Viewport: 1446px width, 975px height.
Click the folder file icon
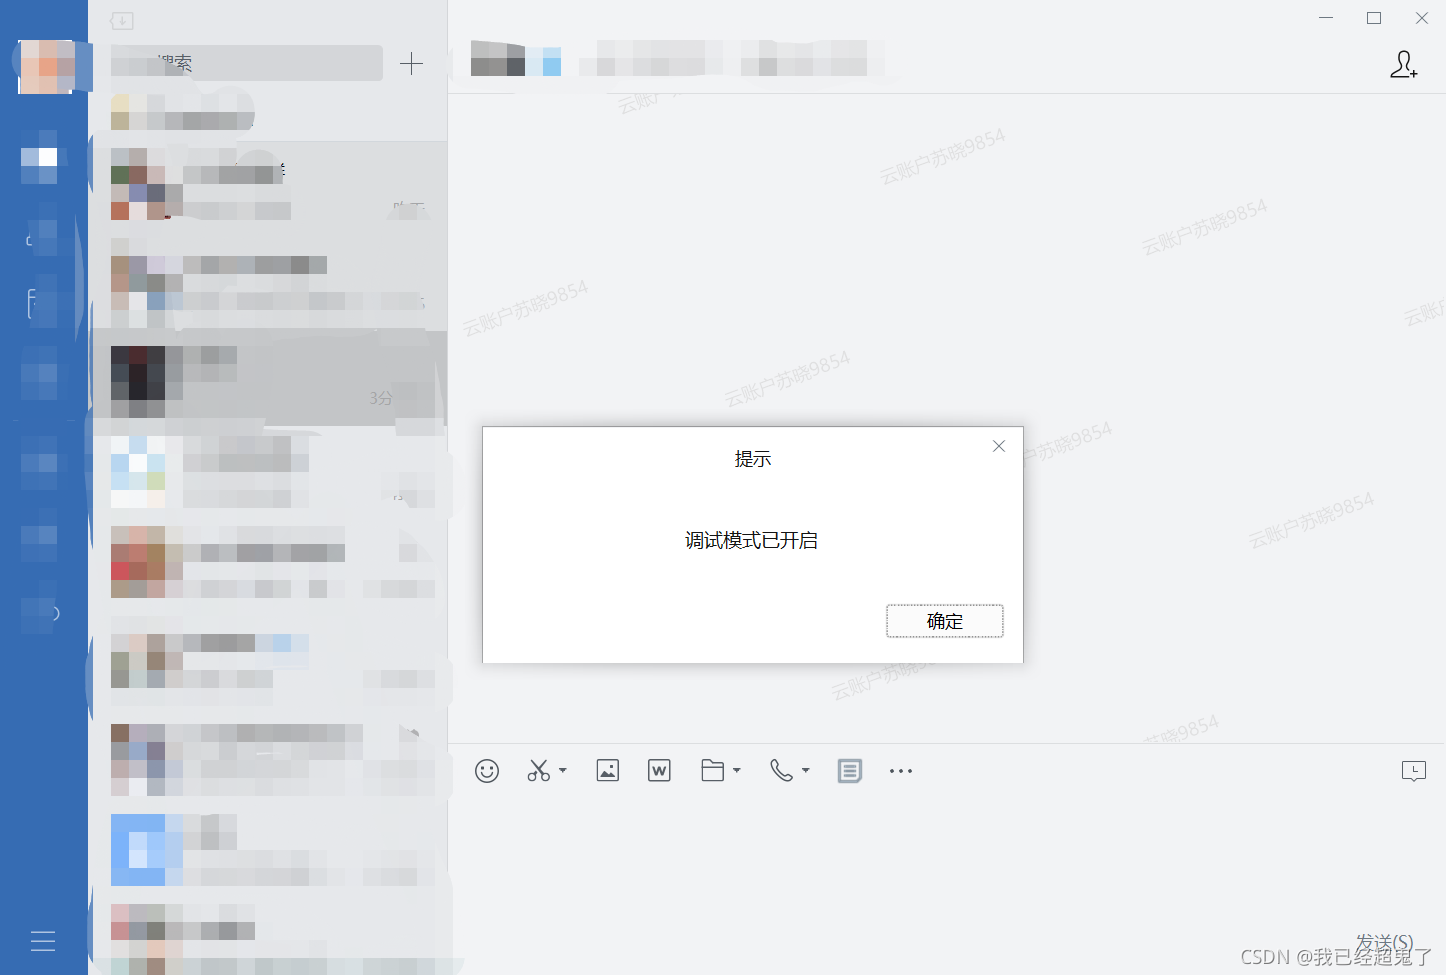(x=712, y=771)
